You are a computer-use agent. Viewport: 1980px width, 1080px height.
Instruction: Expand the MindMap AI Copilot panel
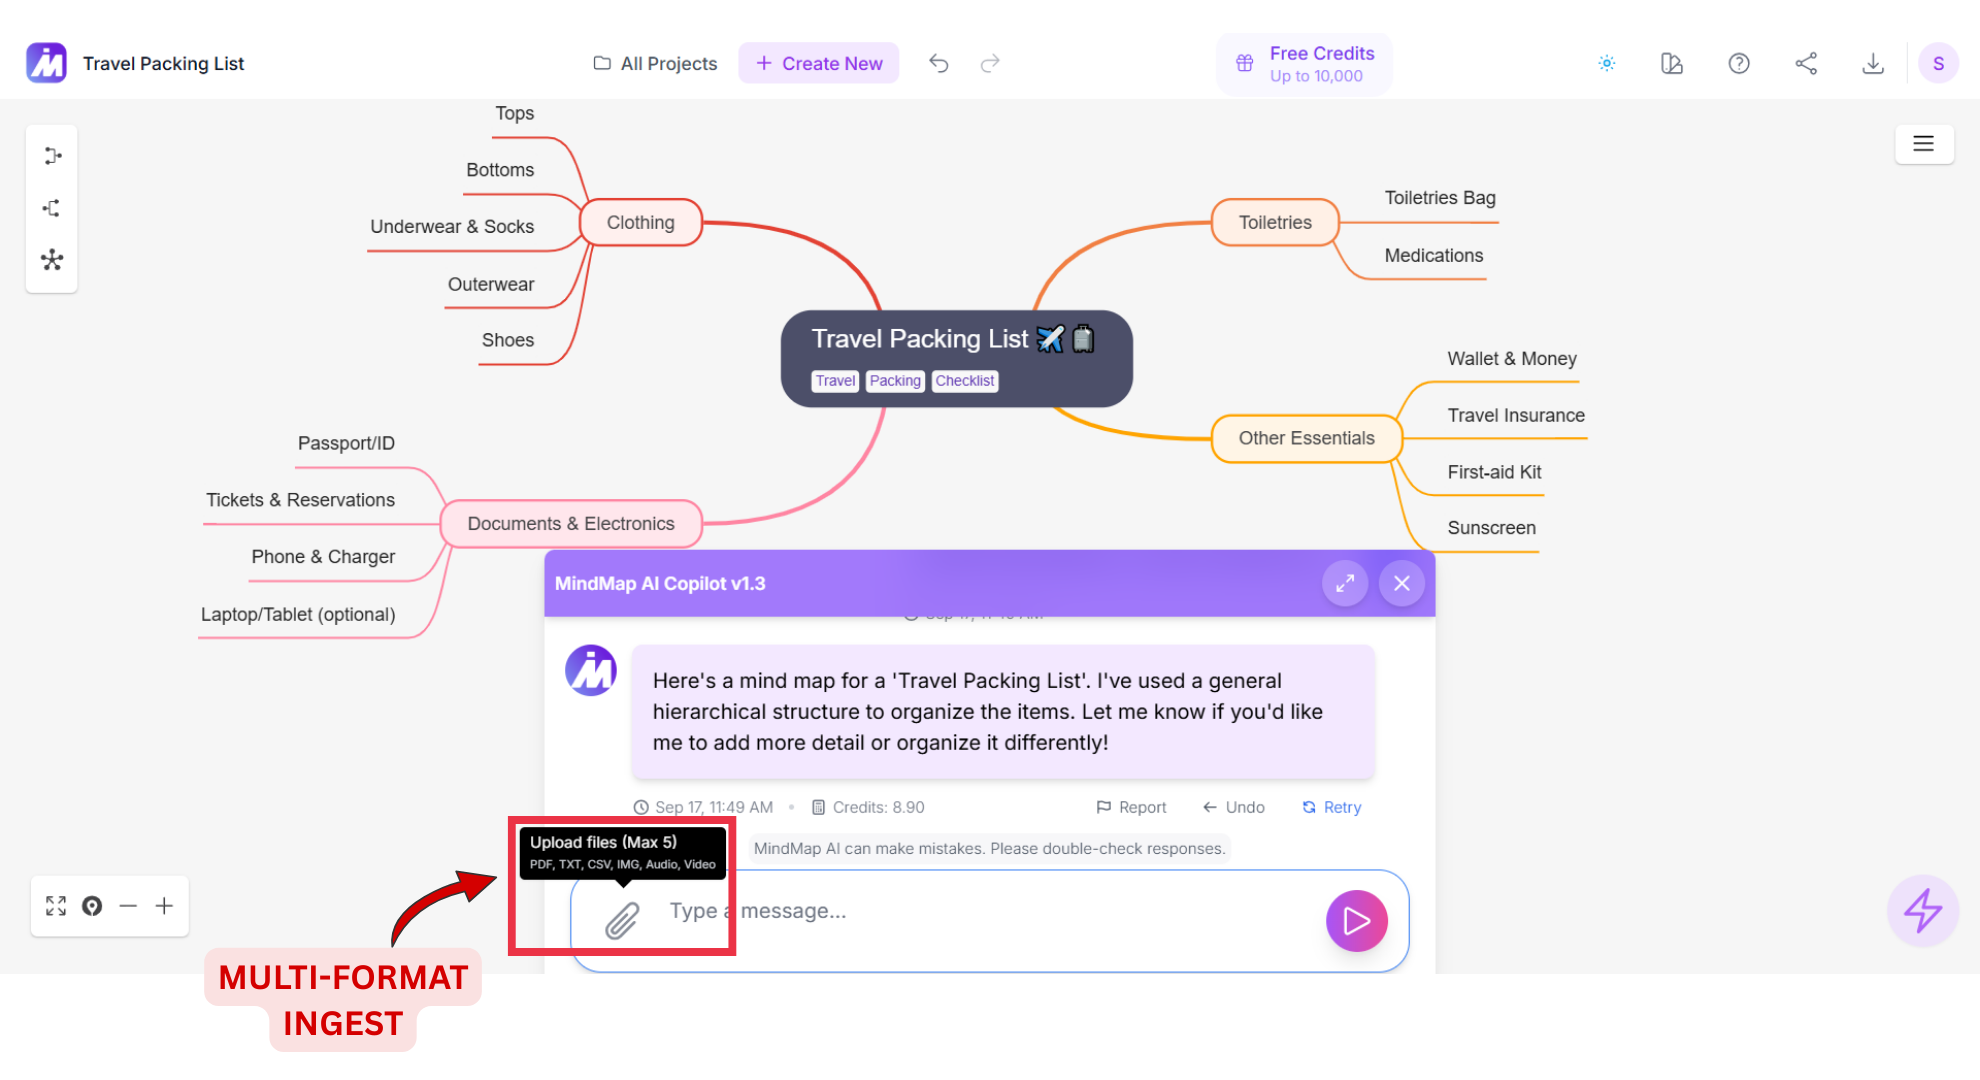[x=1345, y=583]
